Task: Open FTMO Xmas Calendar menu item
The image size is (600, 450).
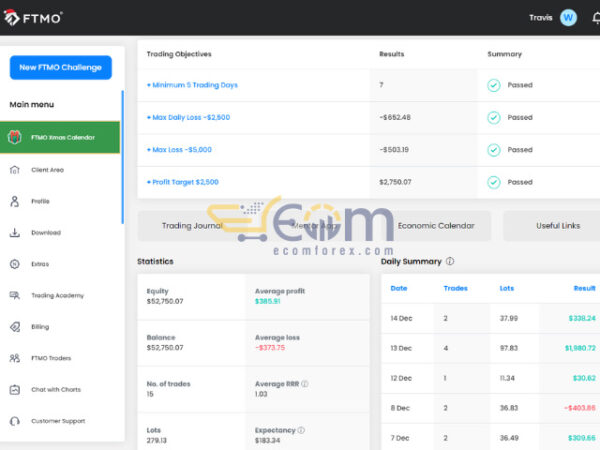Action: click(x=62, y=137)
